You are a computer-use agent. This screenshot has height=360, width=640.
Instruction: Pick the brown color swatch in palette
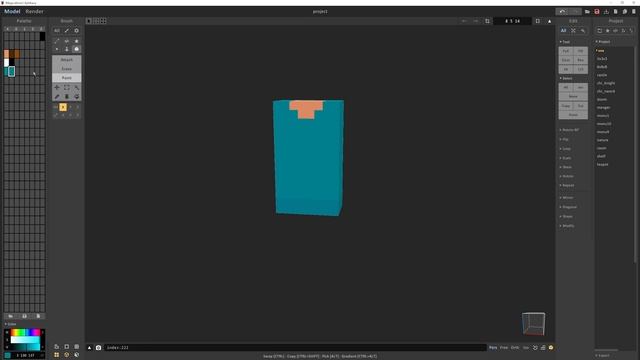[x=17, y=54]
